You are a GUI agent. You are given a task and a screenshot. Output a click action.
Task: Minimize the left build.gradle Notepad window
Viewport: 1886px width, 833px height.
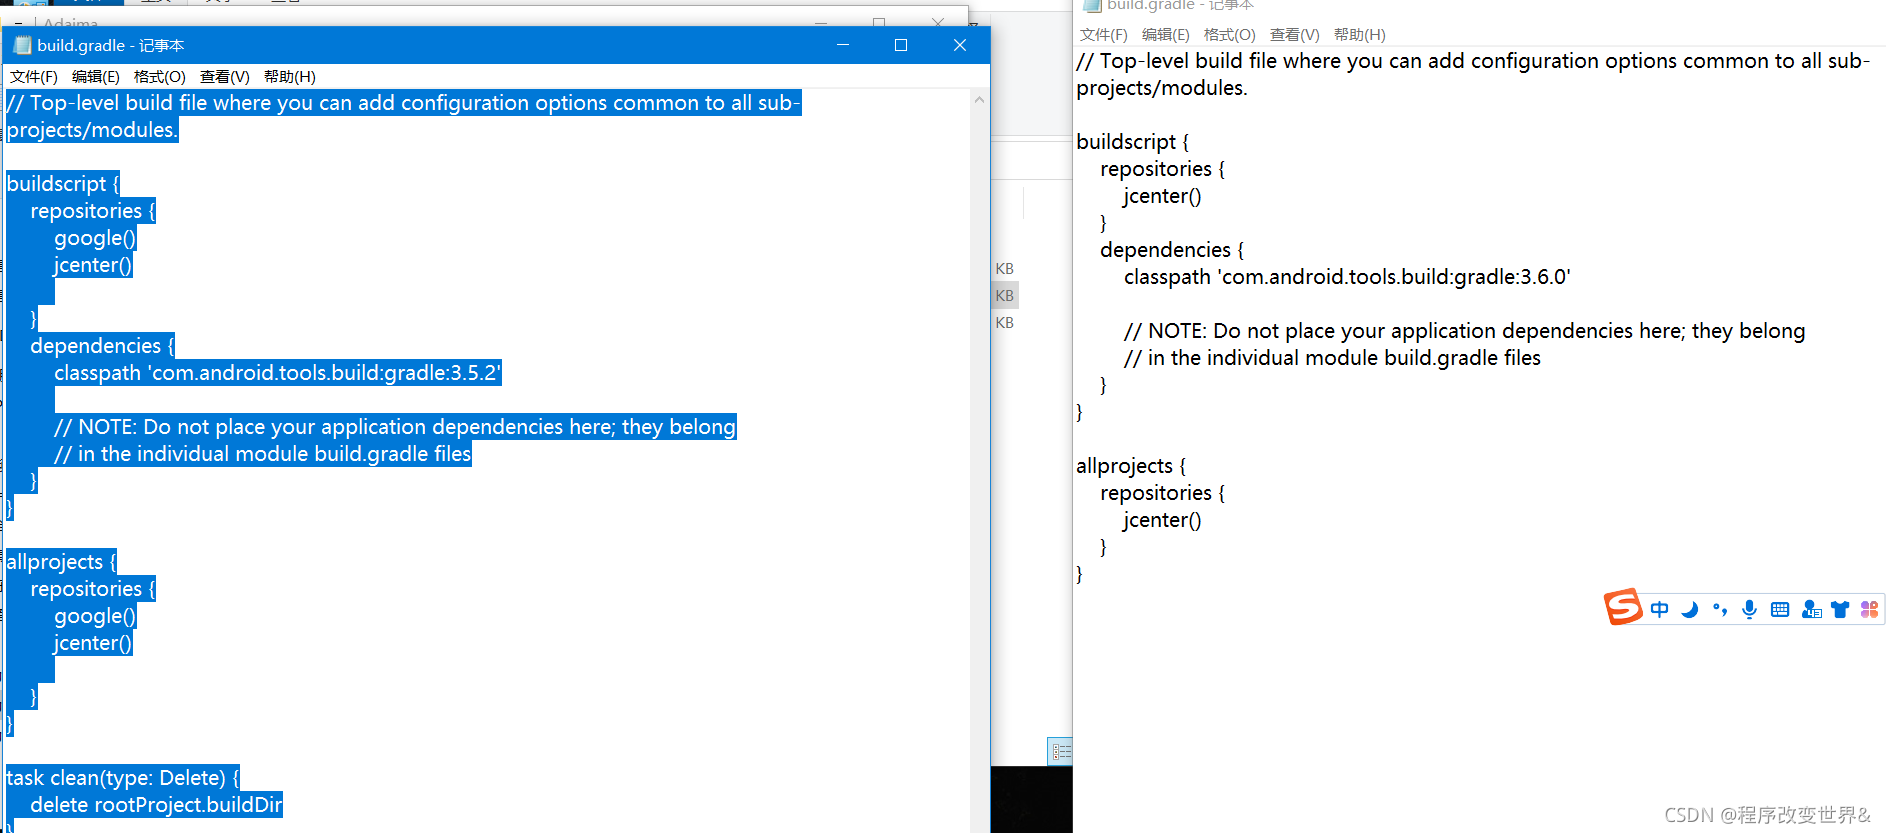coord(843,45)
